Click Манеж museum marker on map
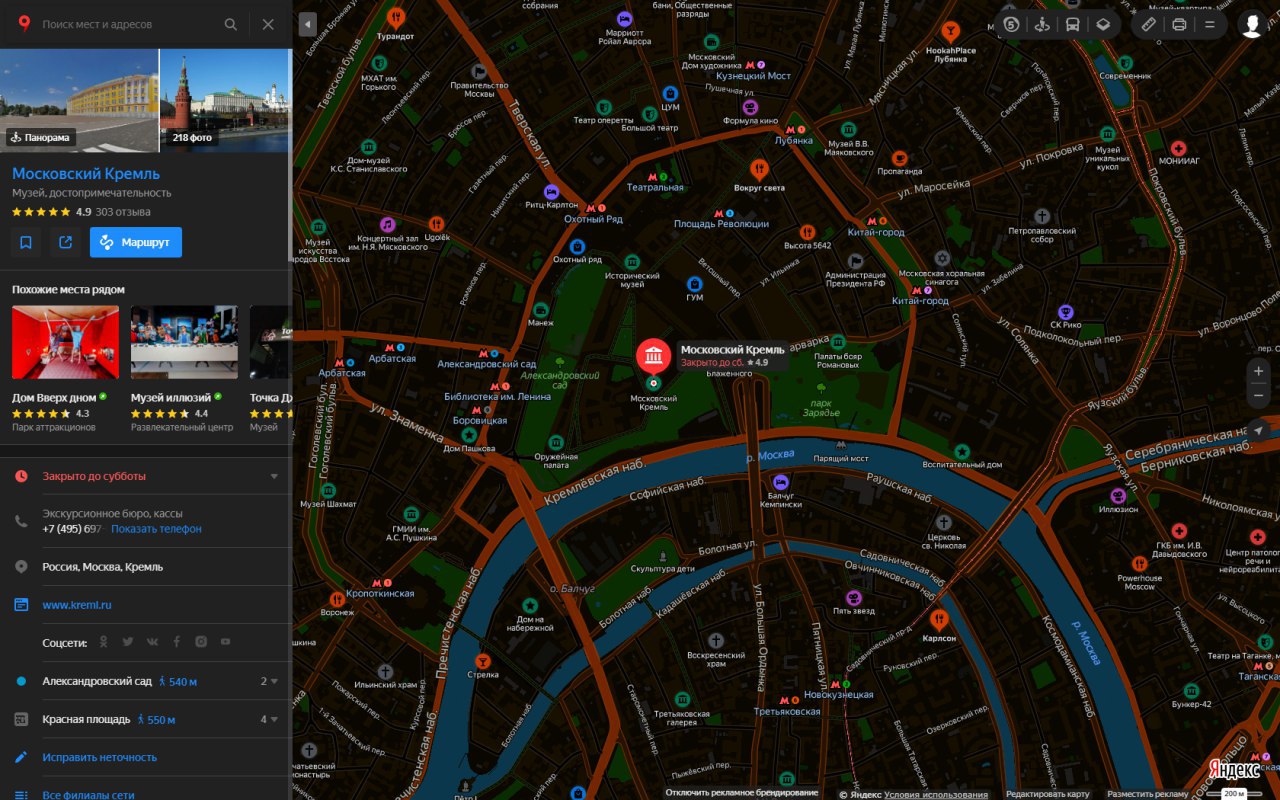Screen dimensions: 1280x800 tap(541, 309)
